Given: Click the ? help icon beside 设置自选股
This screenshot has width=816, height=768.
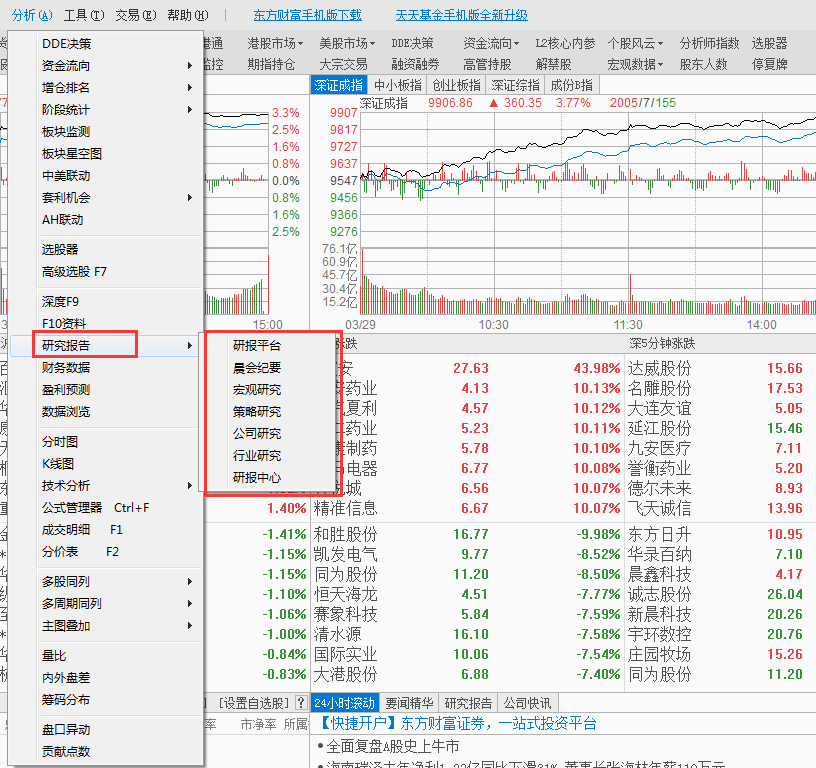Looking at the screenshot, I should 301,703.
